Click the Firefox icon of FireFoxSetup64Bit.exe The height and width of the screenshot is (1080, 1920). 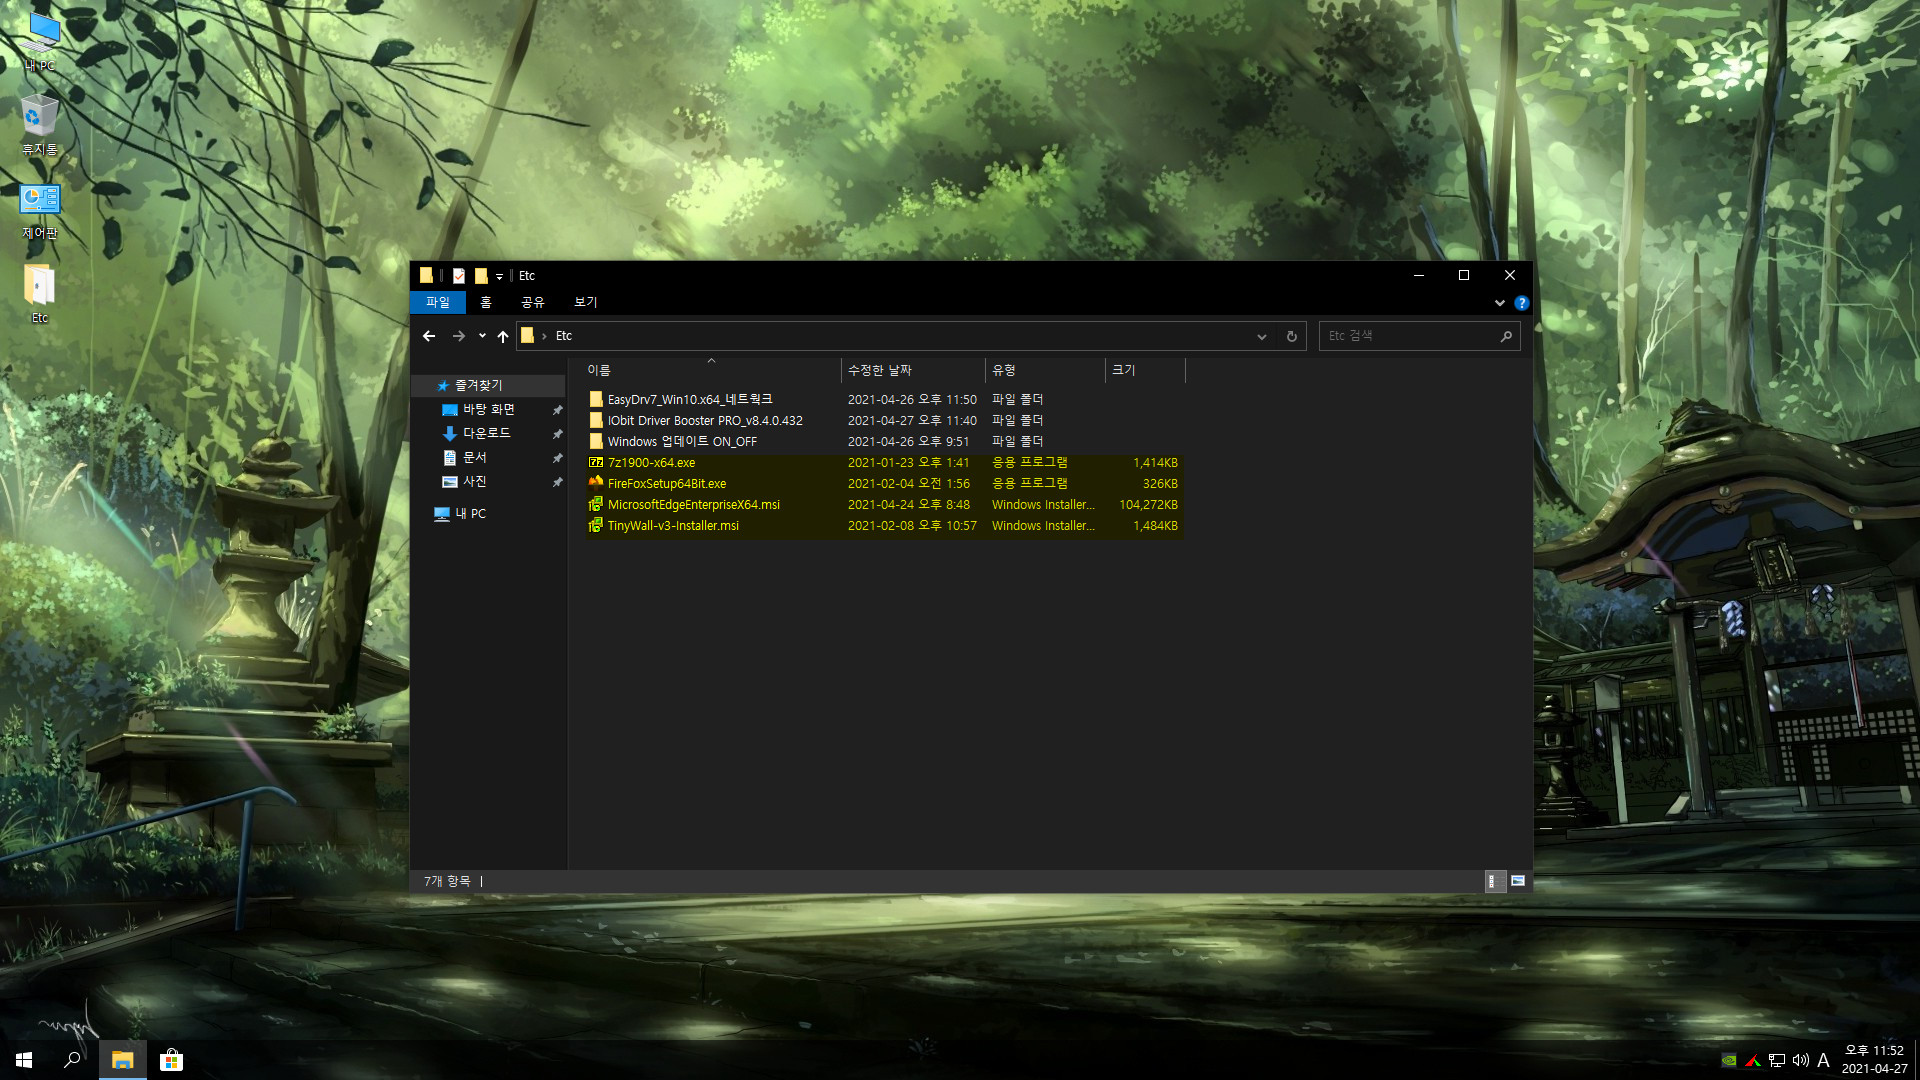point(596,483)
